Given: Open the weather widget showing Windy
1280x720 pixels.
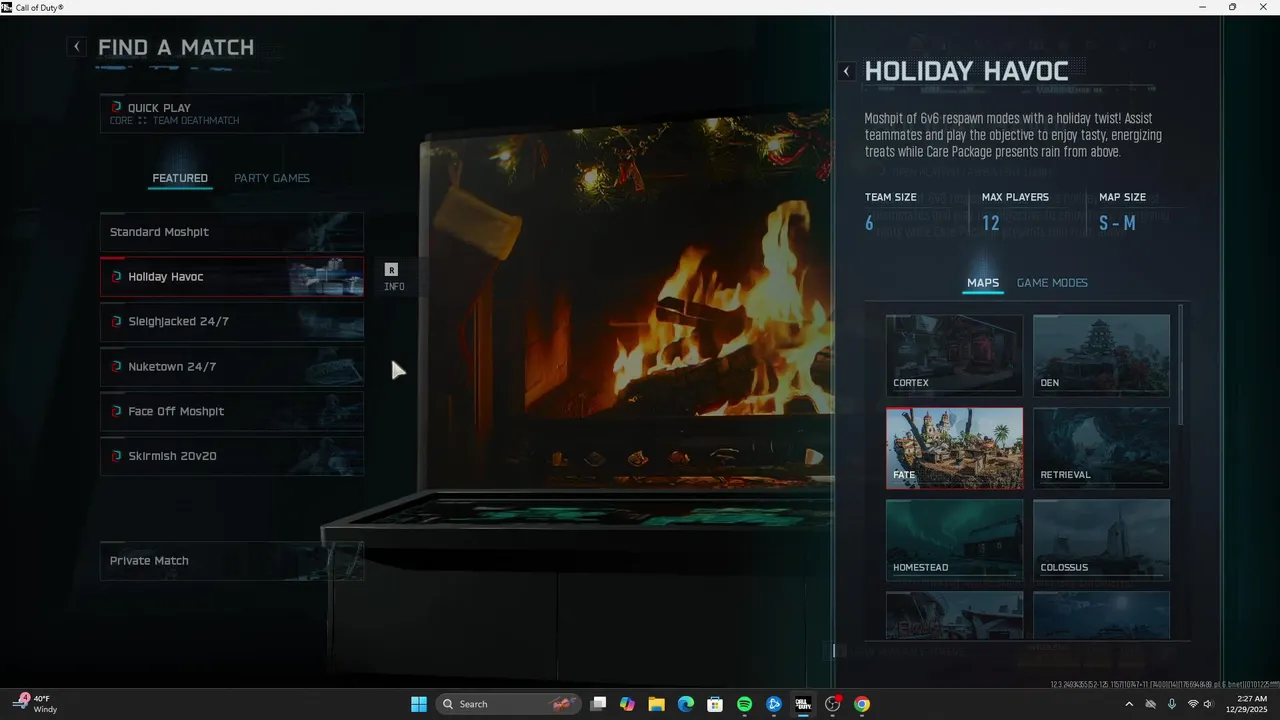Looking at the screenshot, I should pyautogui.click(x=35, y=704).
